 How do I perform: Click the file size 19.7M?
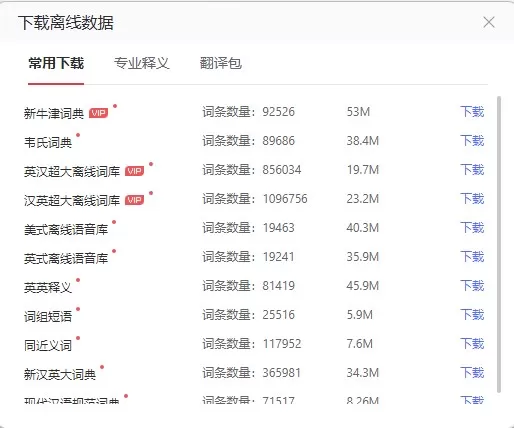click(363, 170)
